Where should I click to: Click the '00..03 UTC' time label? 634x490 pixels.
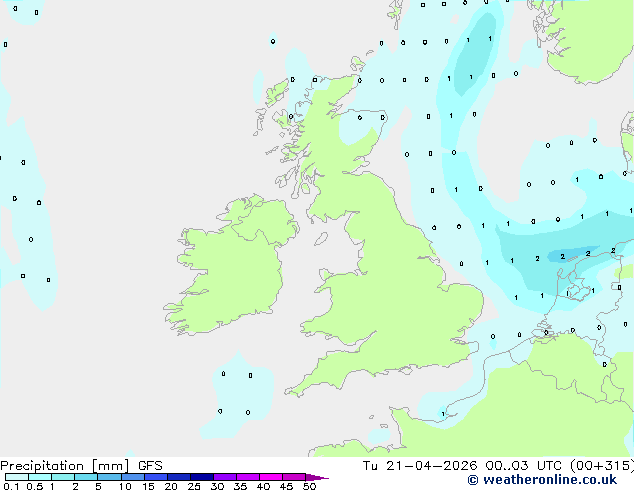click(x=523, y=466)
